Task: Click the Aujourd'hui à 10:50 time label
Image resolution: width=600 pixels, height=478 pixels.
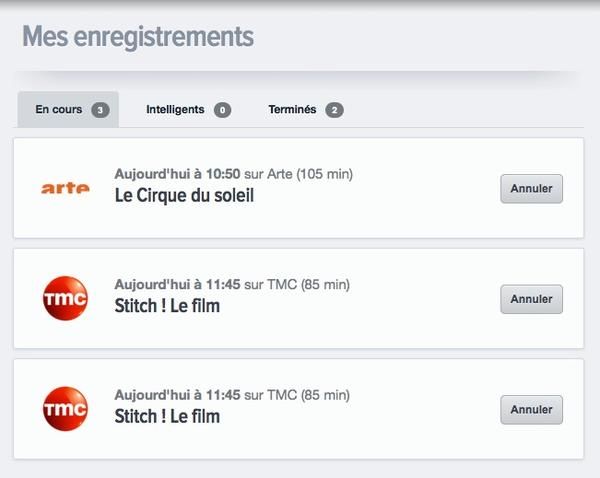Action: coord(177,174)
